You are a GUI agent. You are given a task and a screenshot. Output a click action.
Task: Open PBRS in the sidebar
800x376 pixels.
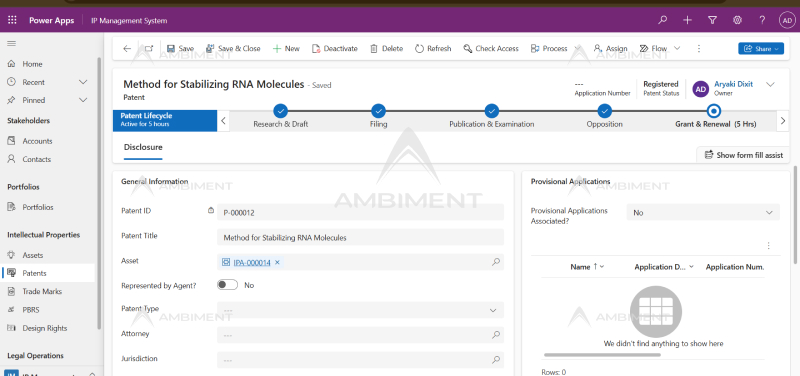[x=31, y=310]
